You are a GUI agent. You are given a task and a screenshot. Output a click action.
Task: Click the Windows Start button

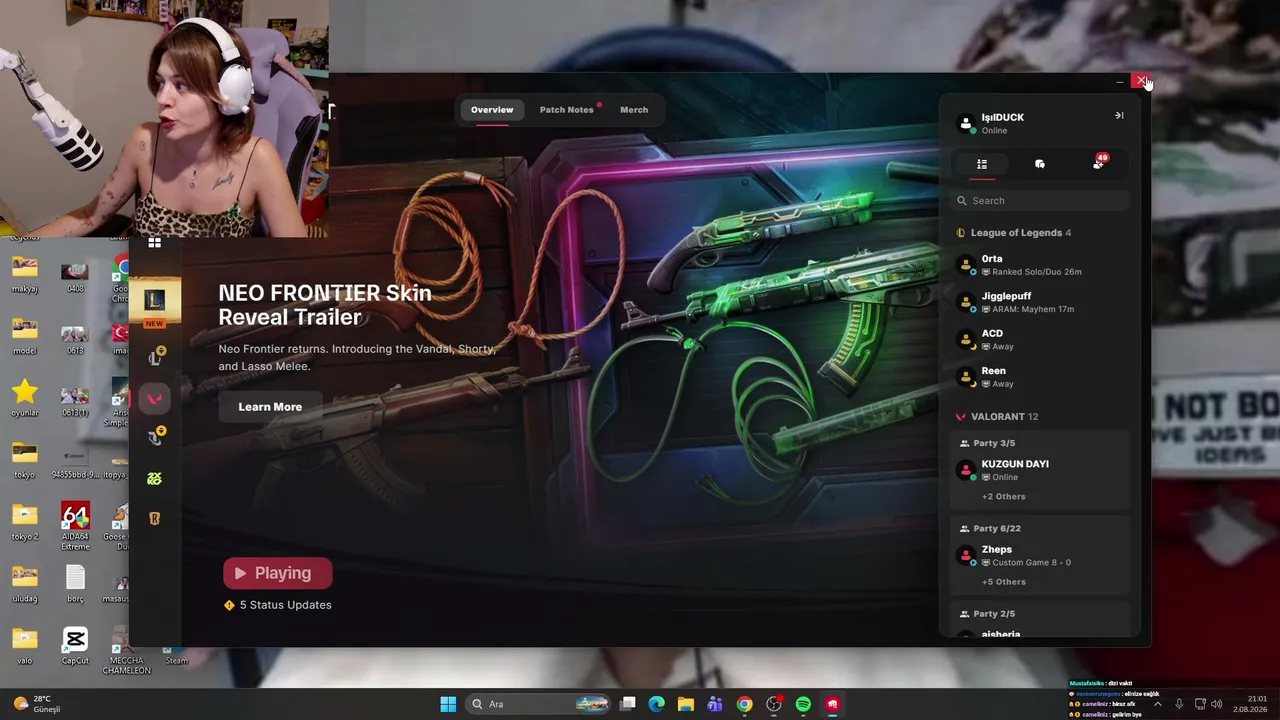pos(448,704)
